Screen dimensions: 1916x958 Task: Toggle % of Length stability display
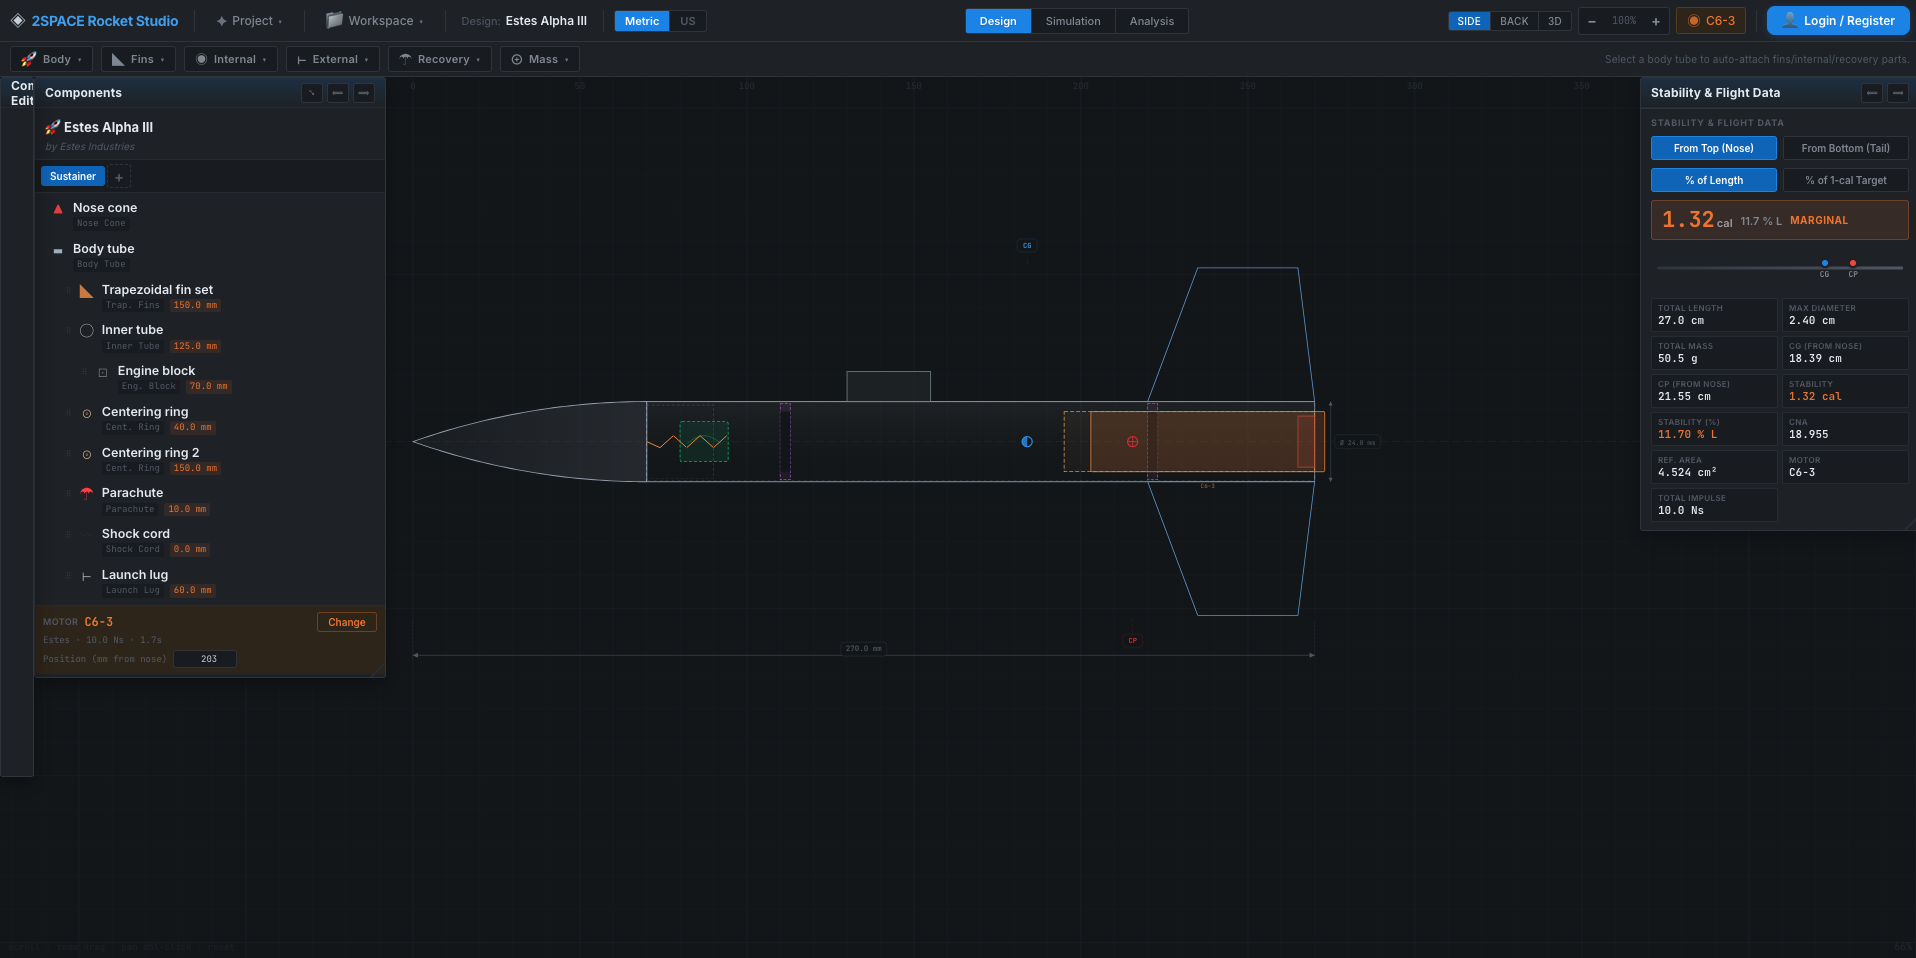[x=1714, y=180]
